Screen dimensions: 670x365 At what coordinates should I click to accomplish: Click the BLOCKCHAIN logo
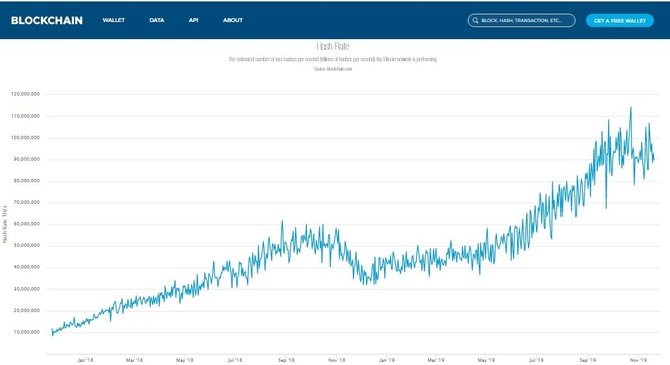(47, 21)
